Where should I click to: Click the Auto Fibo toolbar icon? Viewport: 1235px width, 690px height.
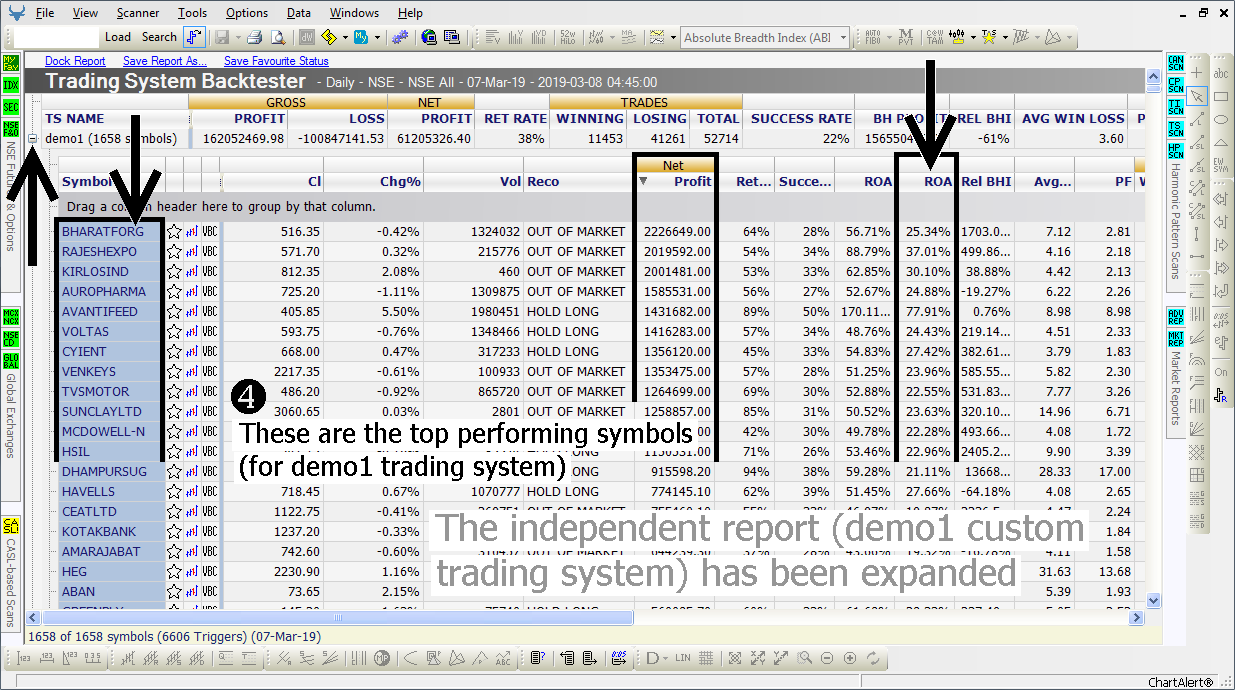tap(875, 37)
